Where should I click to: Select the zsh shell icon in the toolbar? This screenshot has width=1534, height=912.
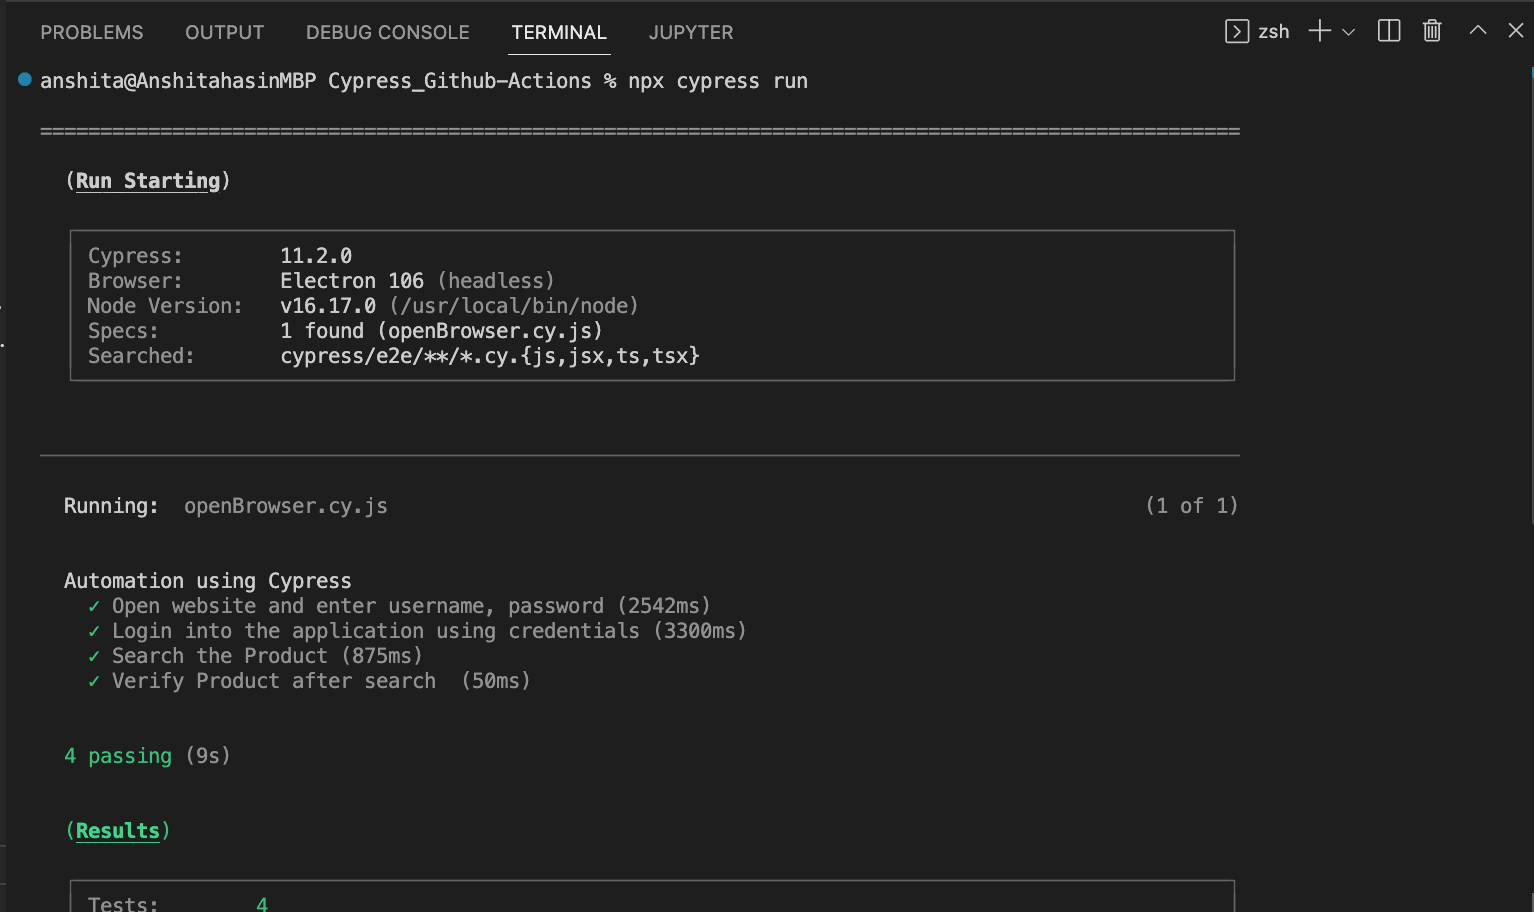[1236, 31]
